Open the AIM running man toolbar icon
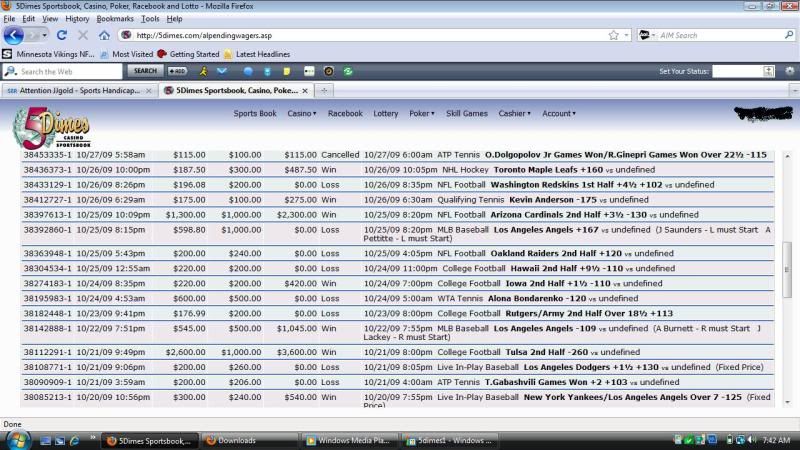 [203, 71]
